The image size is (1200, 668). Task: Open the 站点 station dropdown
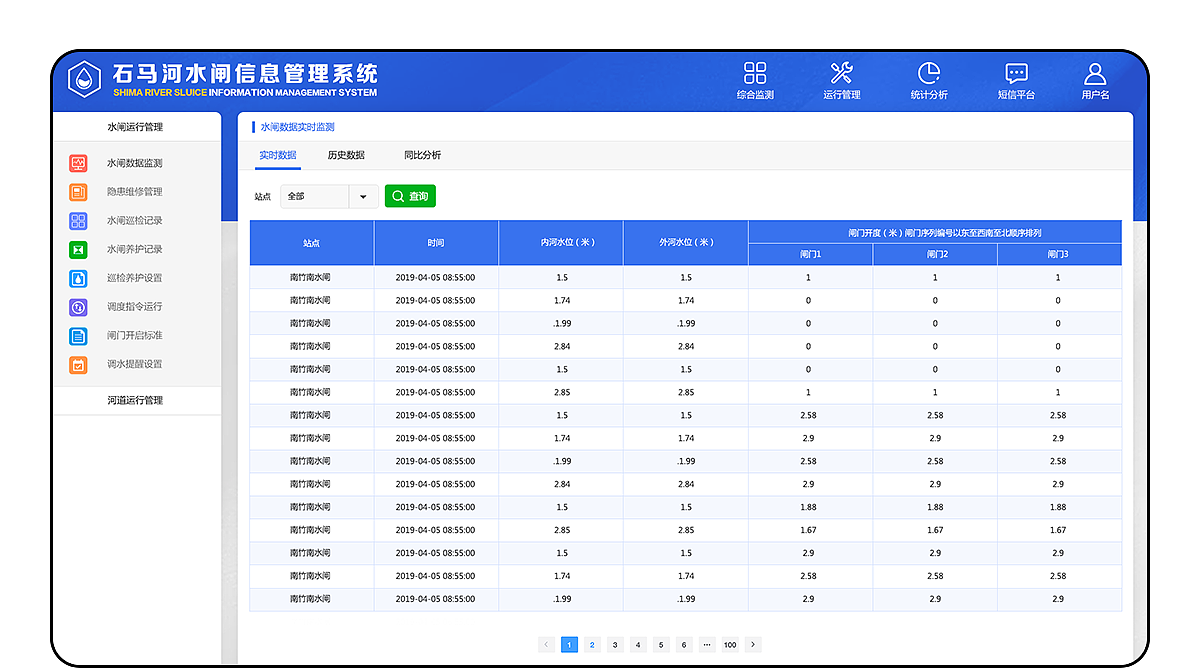click(x=330, y=196)
